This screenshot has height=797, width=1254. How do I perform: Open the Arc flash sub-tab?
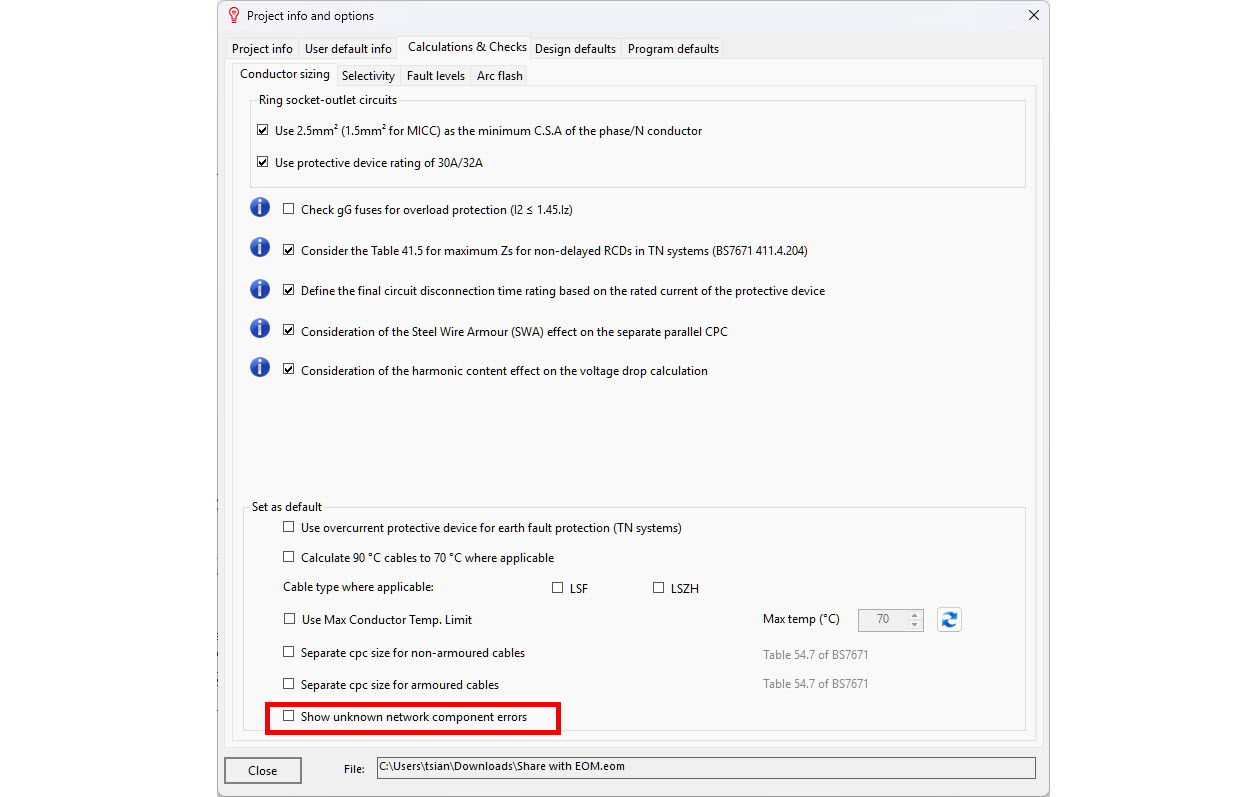pos(499,76)
